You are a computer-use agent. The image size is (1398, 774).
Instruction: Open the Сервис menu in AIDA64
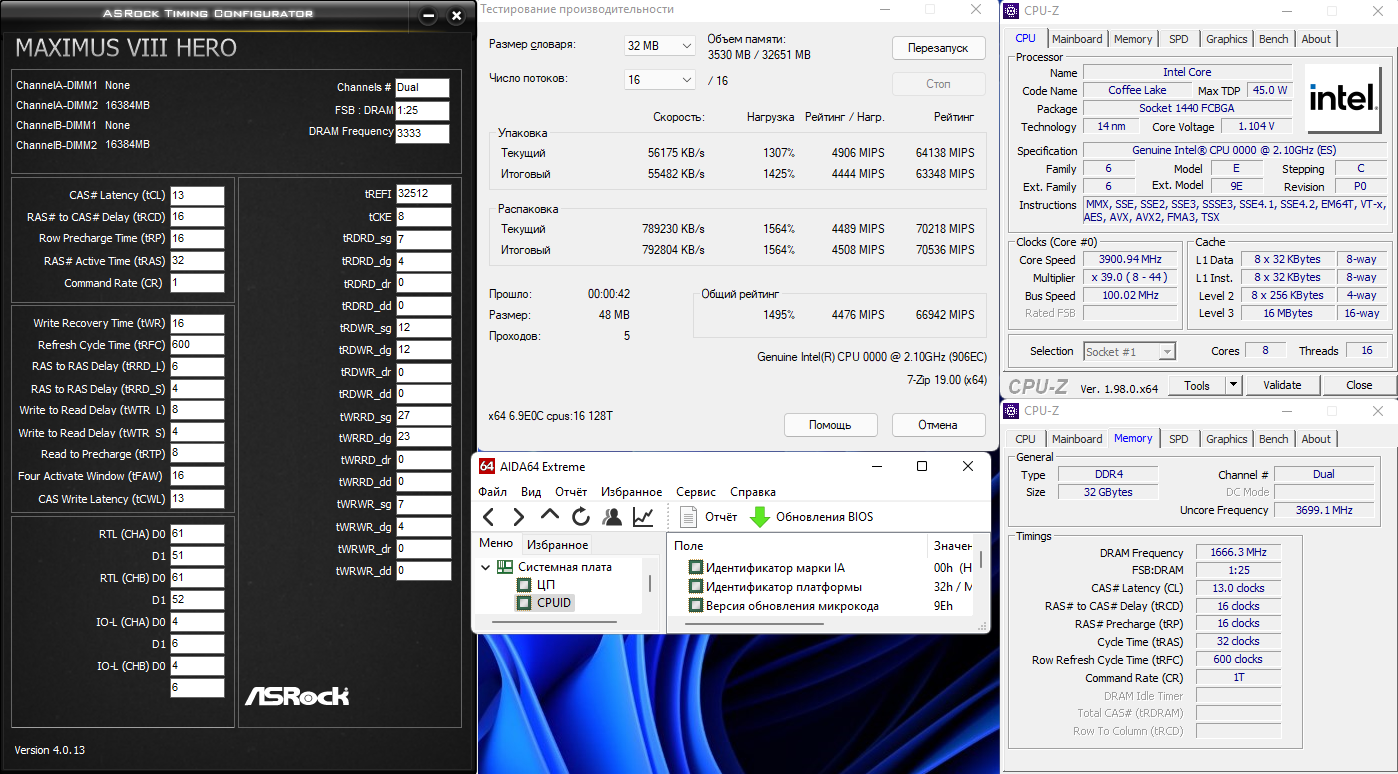pos(696,492)
